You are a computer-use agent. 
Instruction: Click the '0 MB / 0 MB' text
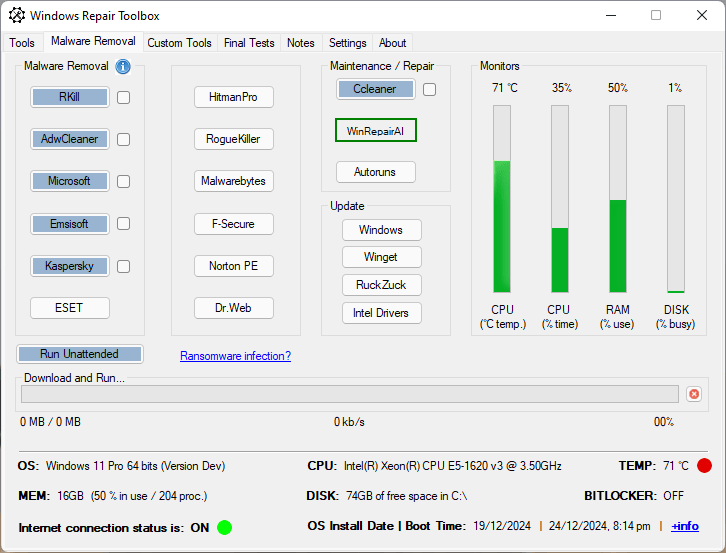(x=50, y=422)
